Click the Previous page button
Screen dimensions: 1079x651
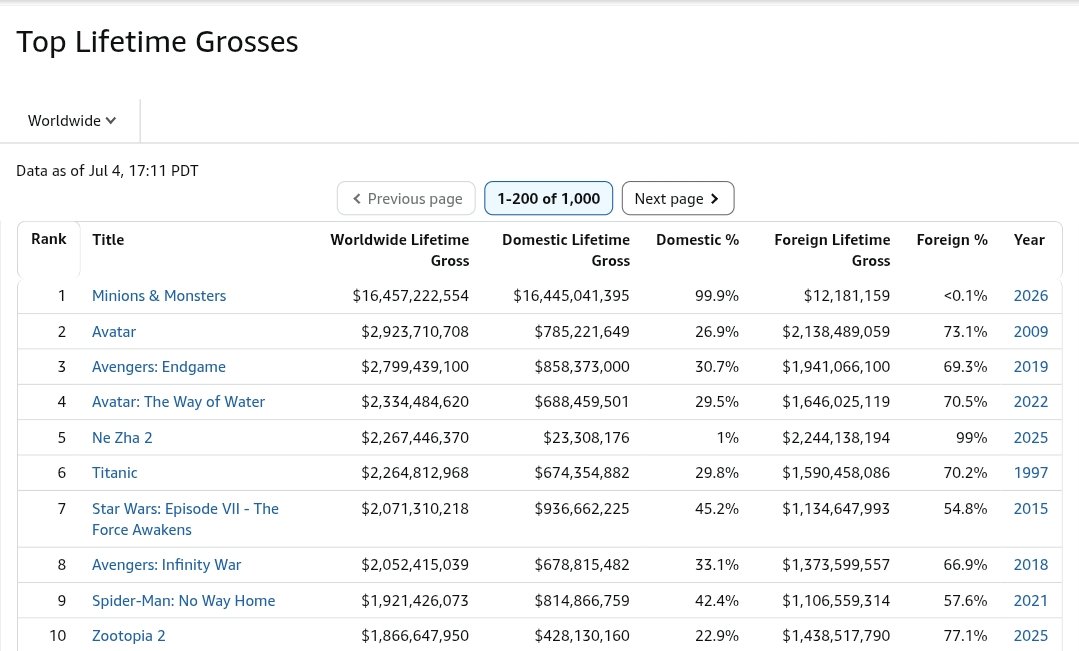pyautogui.click(x=406, y=198)
